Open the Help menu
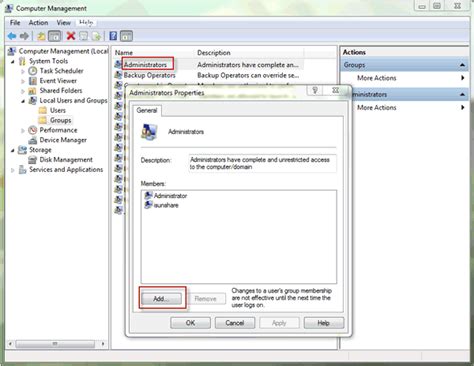474x366 pixels. tap(86, 23)
